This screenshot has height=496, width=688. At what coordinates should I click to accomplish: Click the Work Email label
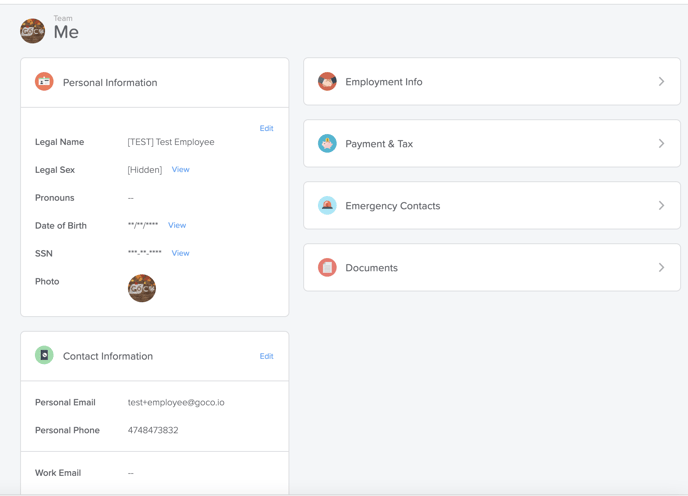click(58, 473)
